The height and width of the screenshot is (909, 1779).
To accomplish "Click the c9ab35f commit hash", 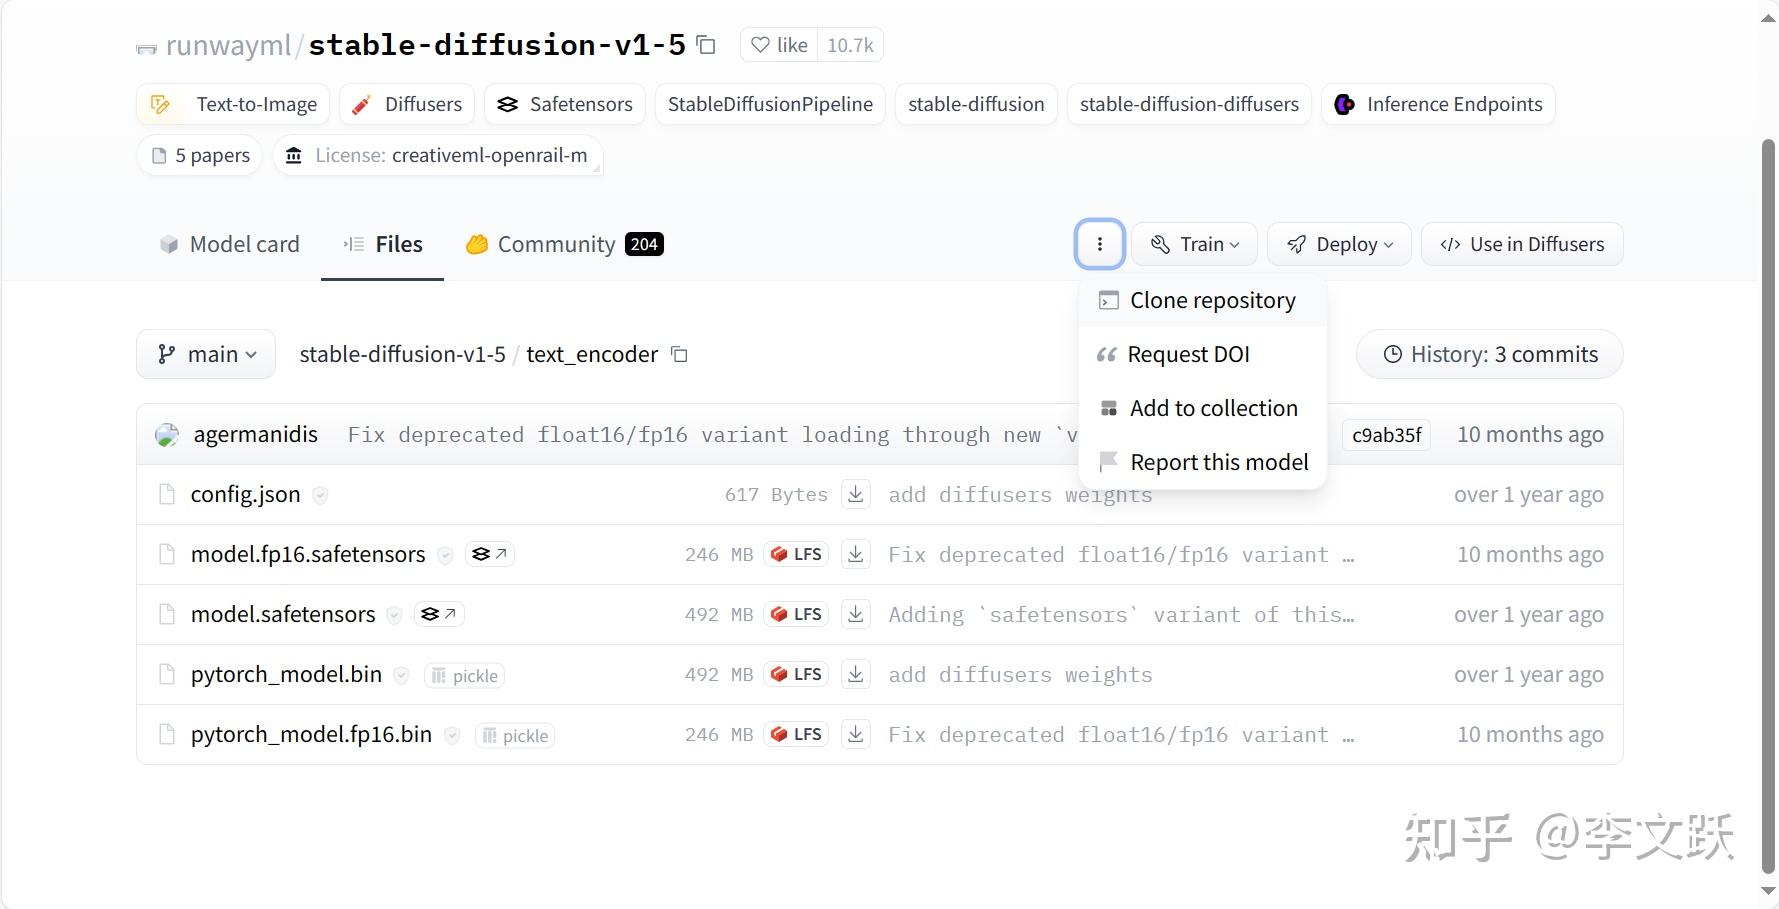I will [1385, 434].
